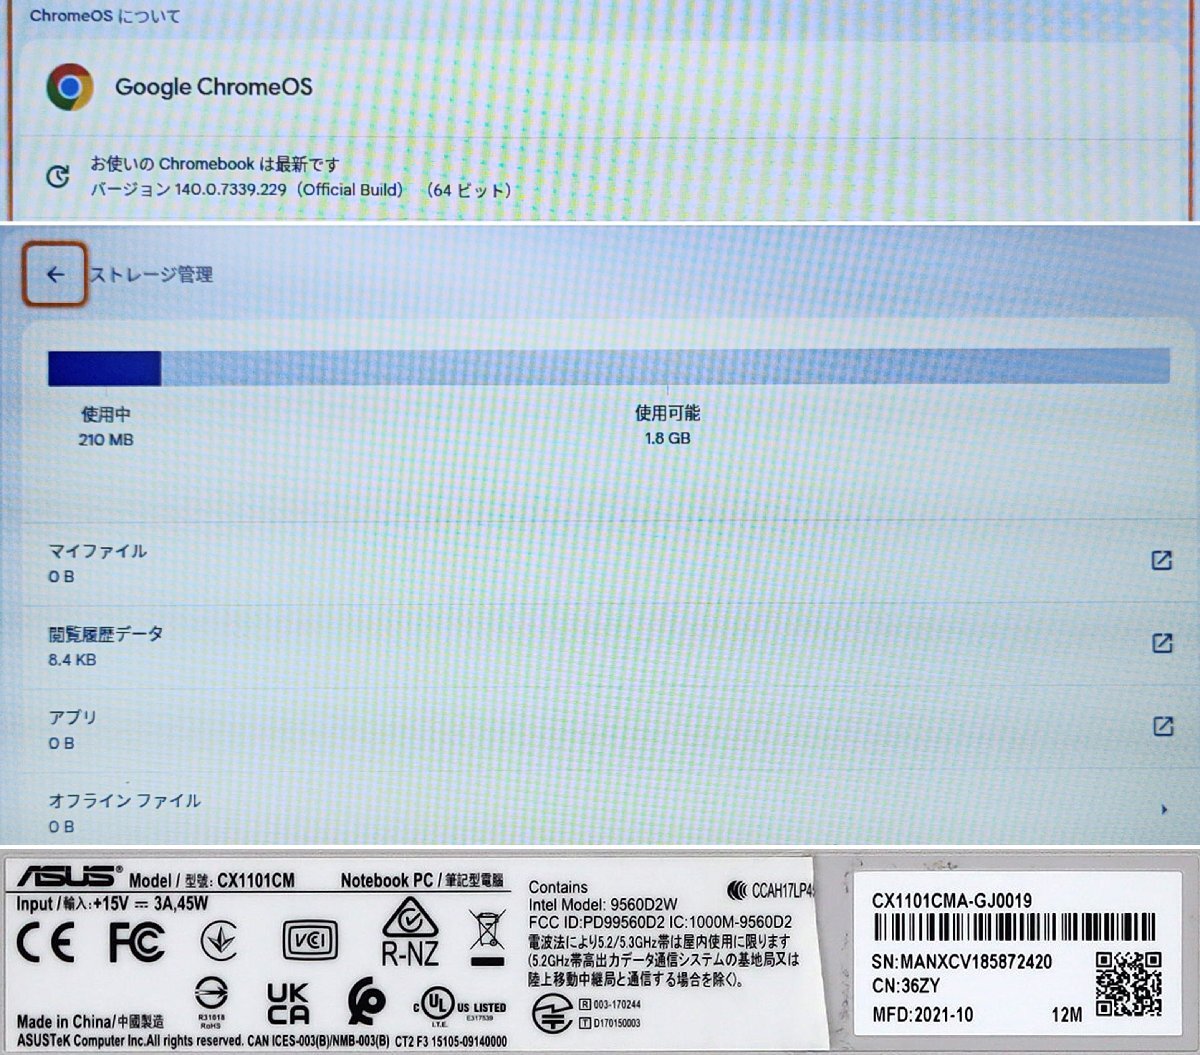Open 閲覧履歴データ with its external link icon
The image size is (1200, 1055).
tap(1161, 643)
